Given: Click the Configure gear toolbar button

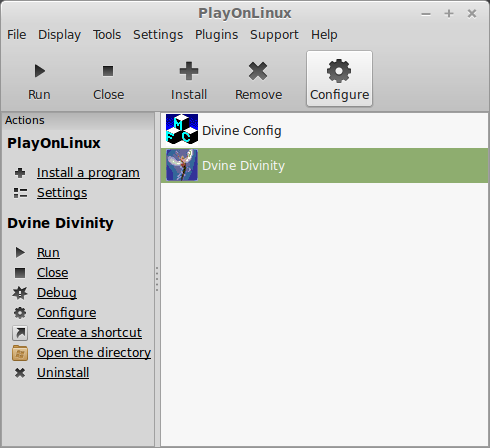Looking at the screenshot, I should (x=339, y=79).
